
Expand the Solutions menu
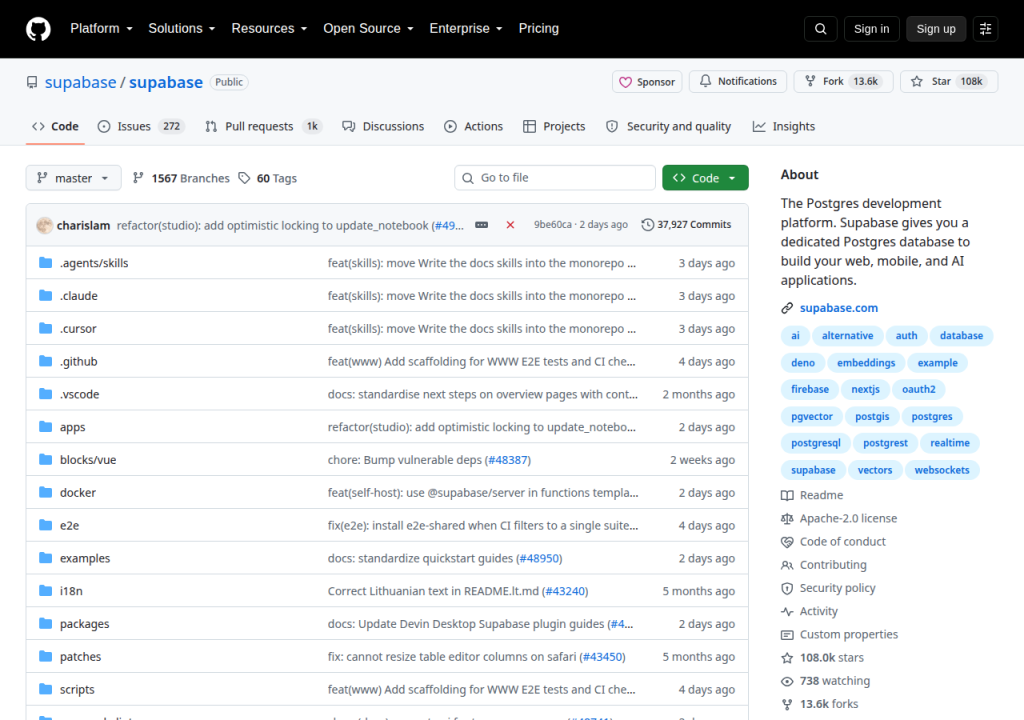182,29
